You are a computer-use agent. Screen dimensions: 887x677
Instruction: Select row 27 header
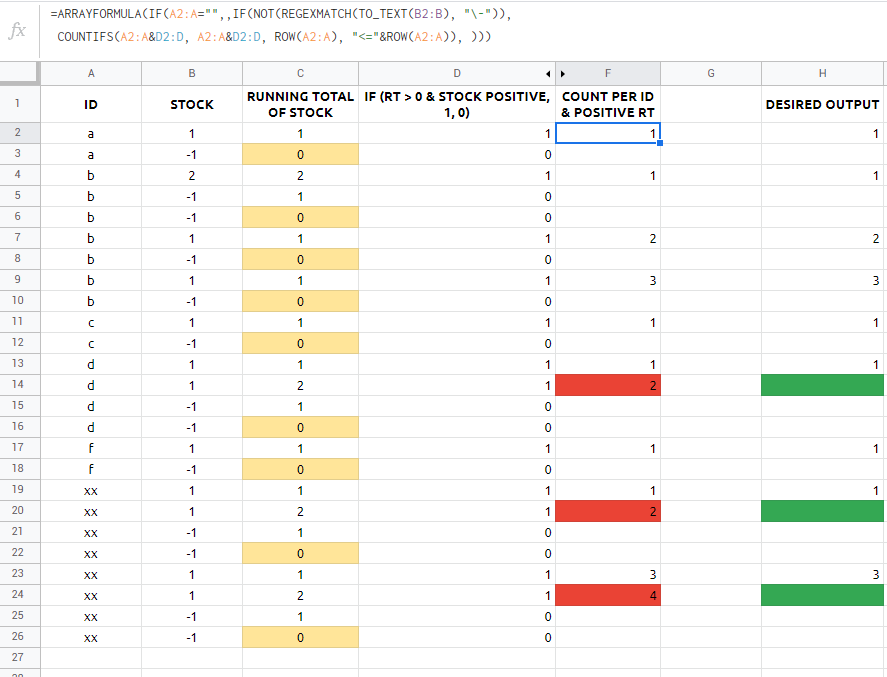[x=18, y=657]
